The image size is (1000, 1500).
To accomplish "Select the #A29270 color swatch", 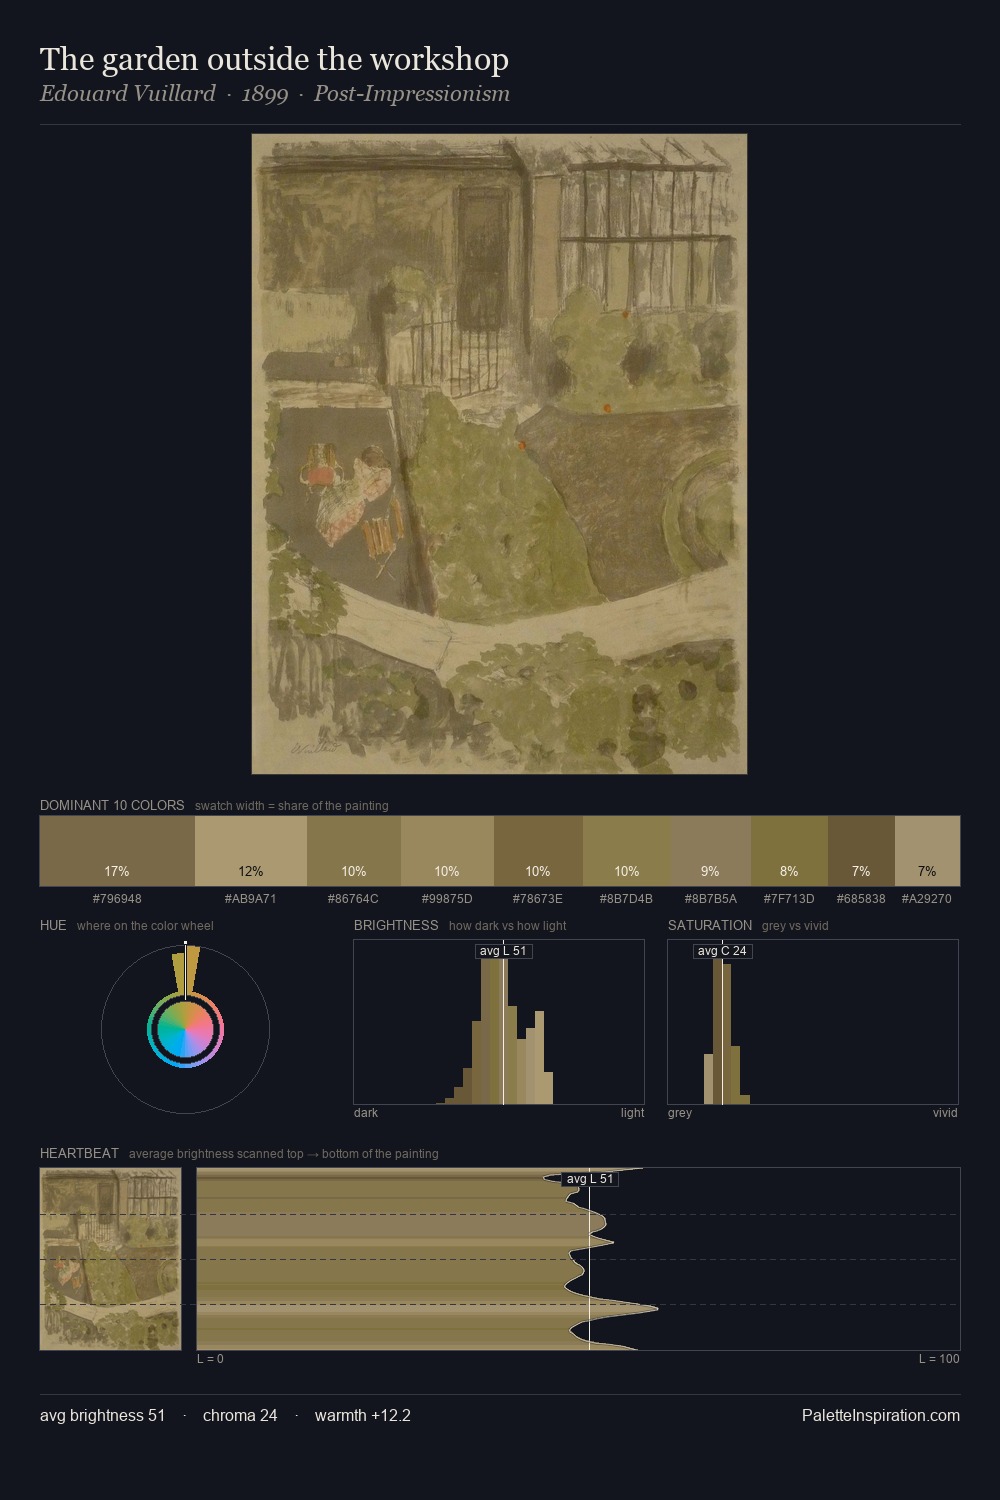I will 927,851.
